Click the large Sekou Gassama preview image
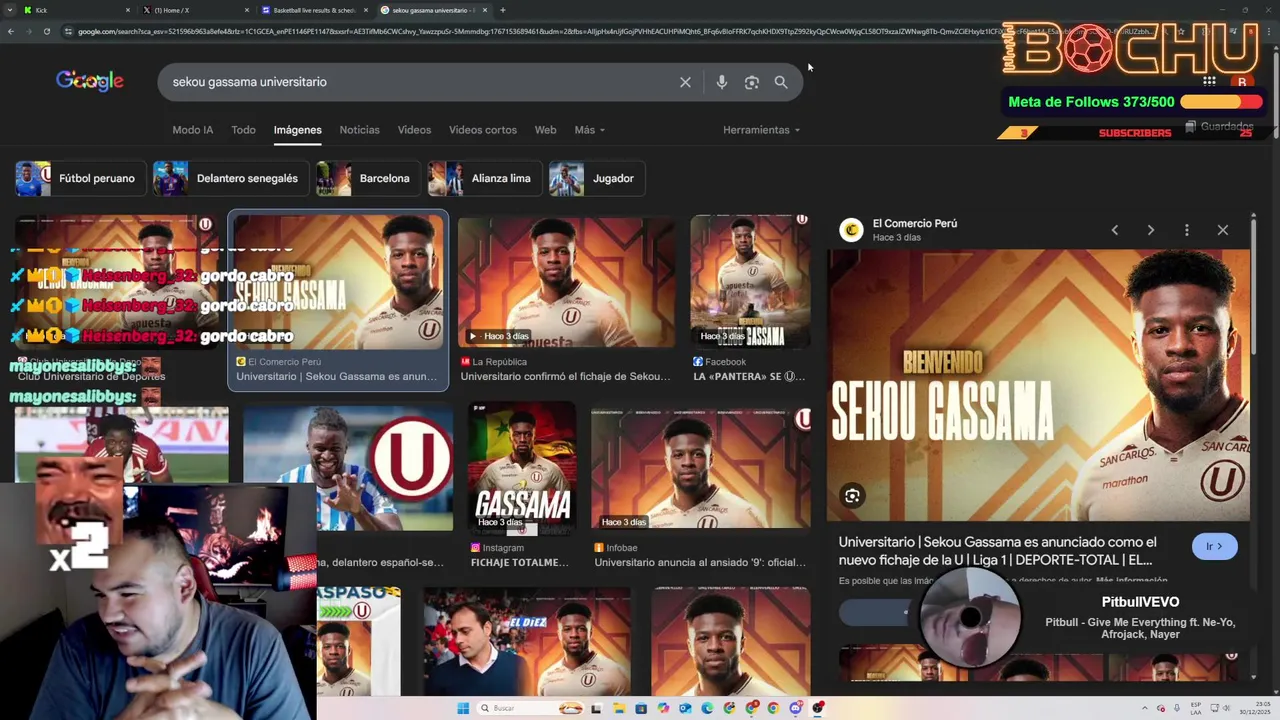The width and height of the screenshot is (1280, 720). pos(1038,386)
